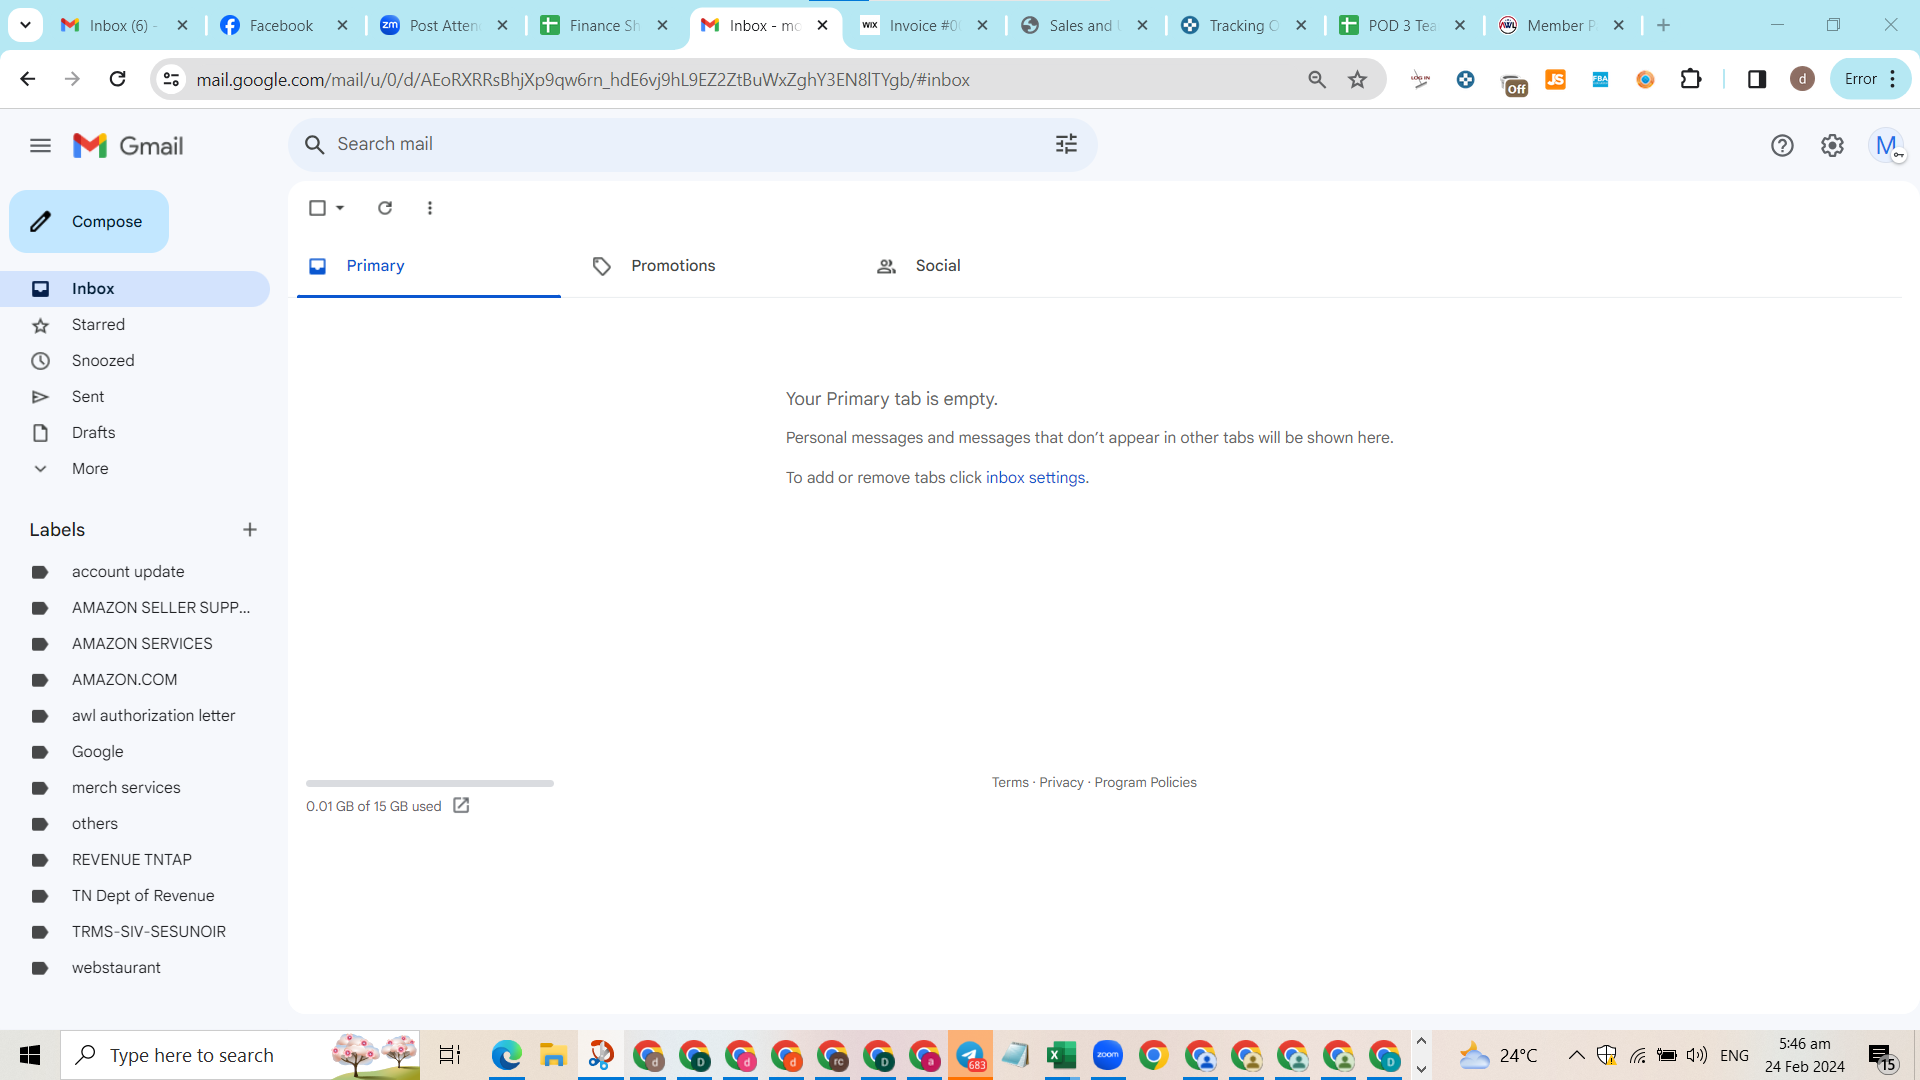
Task: Open Task View on taskbar
Action: pyautogui.click(x=450, y=1056)
